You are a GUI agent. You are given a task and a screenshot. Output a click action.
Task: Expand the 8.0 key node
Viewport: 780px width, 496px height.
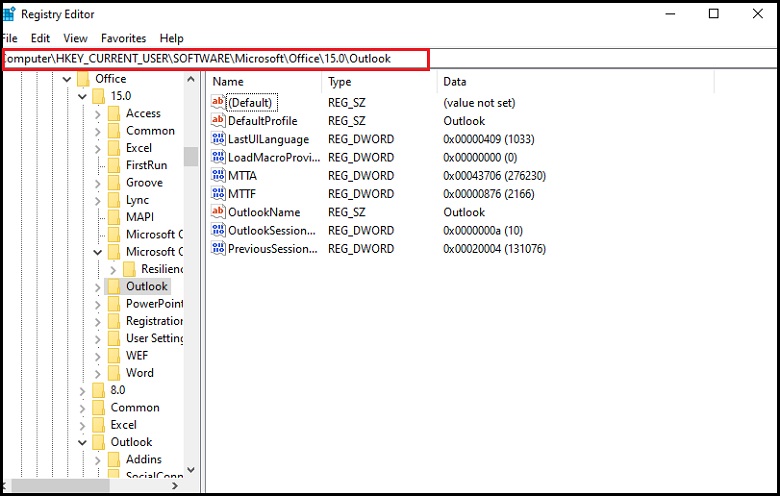point(82,391)
